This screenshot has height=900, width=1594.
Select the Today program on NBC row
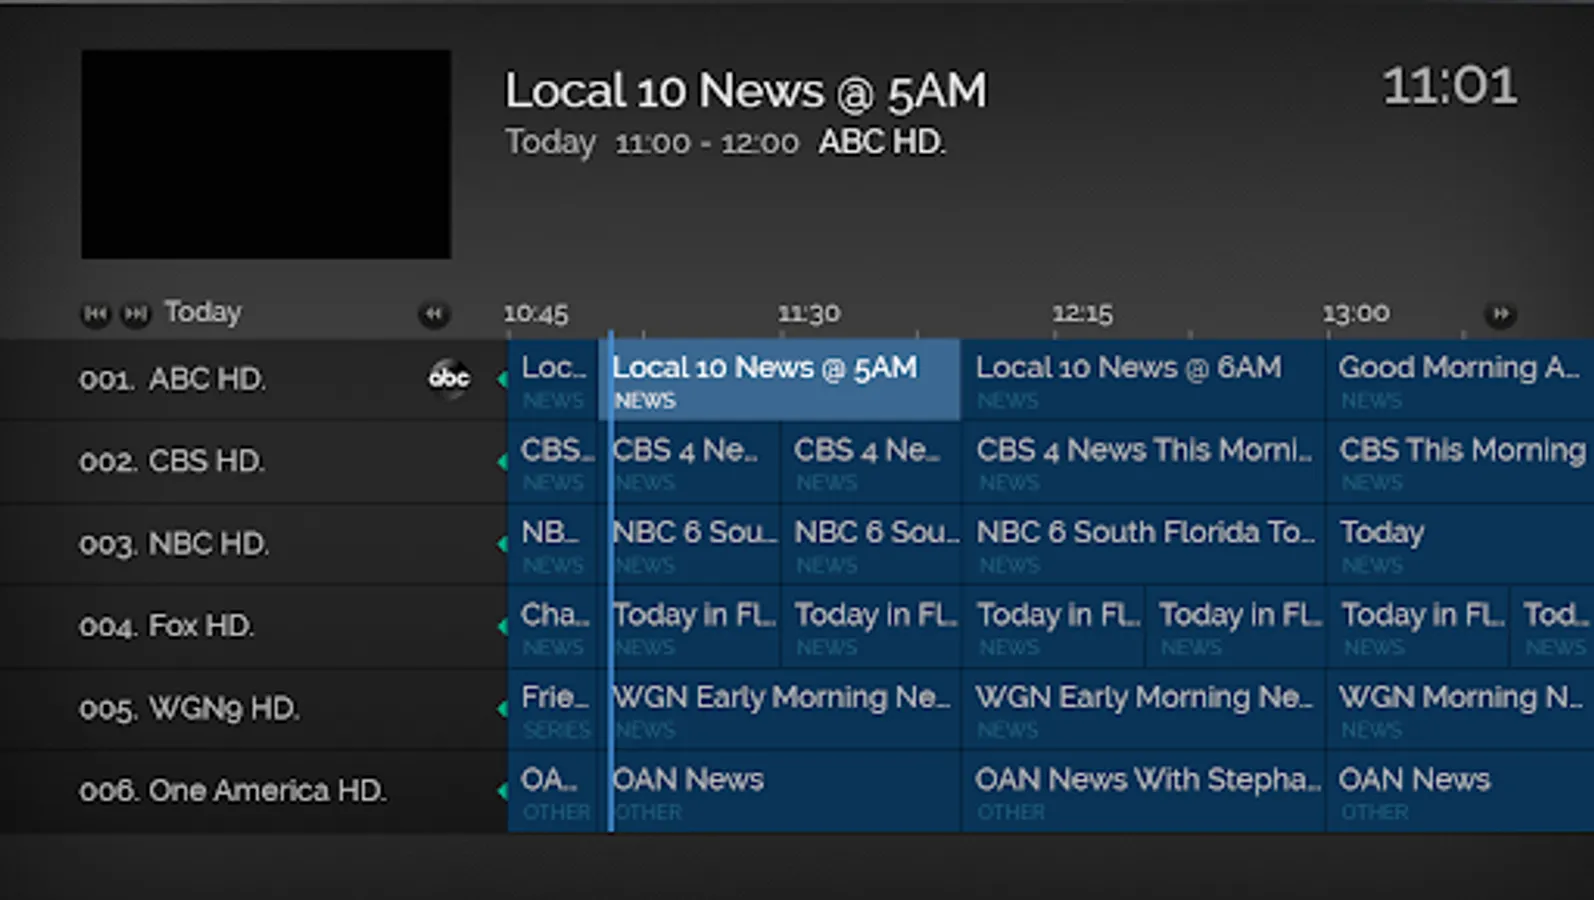tap(1460, 544)
